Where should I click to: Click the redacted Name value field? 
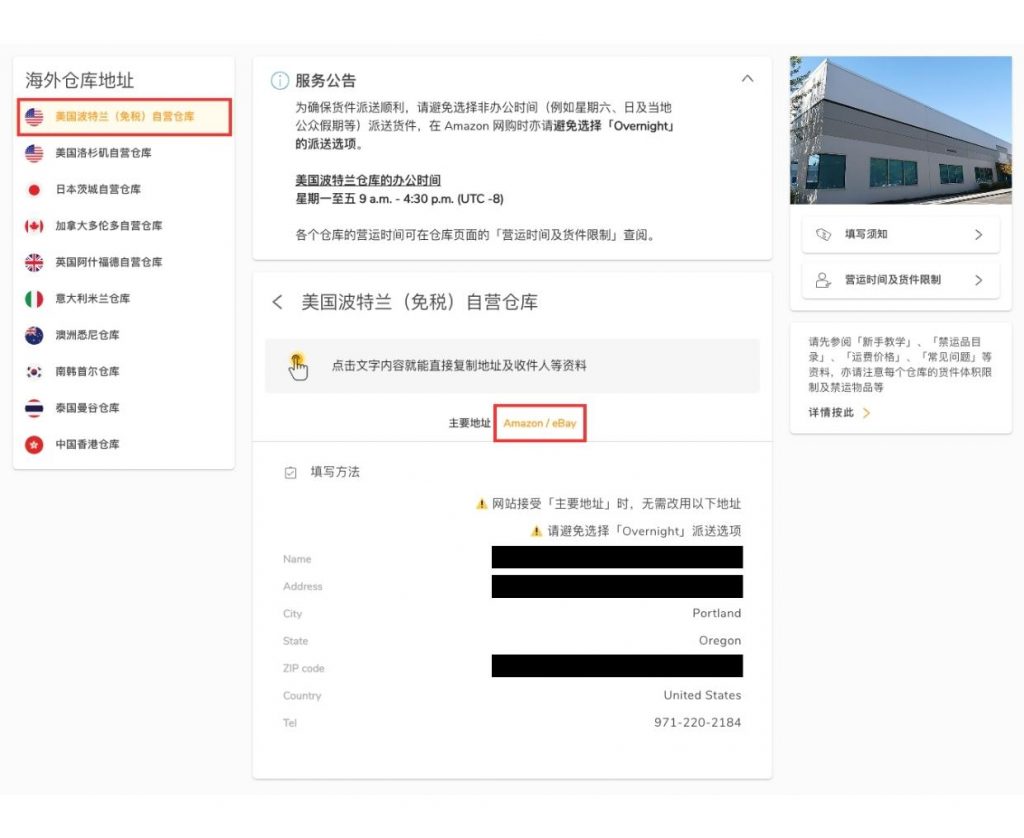tap(617, 558)
